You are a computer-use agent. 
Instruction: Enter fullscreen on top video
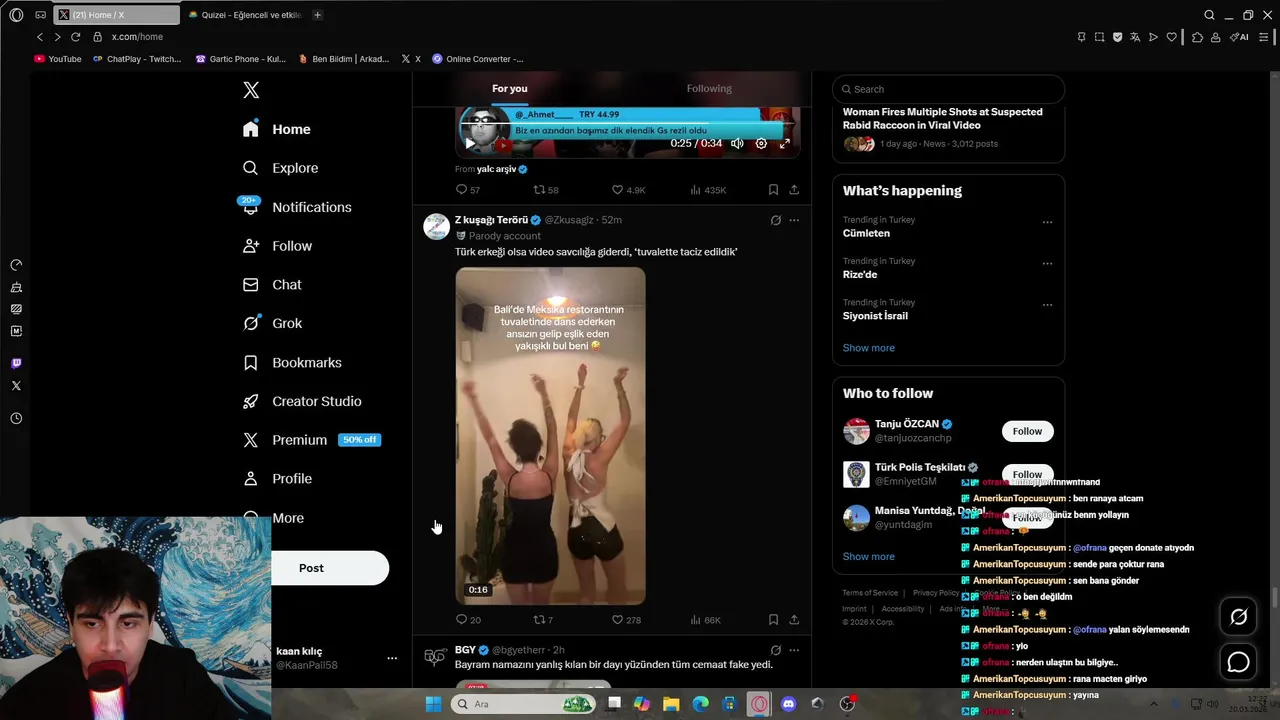[785, 144]
